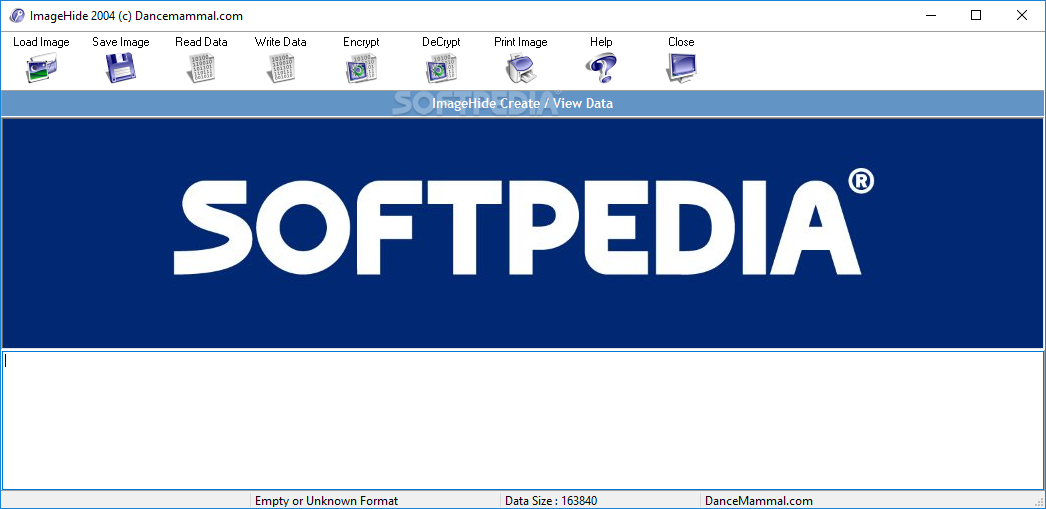Click the Close label in toolbar
Viewport: 1046px width, 509px height.
coord(681,42)
